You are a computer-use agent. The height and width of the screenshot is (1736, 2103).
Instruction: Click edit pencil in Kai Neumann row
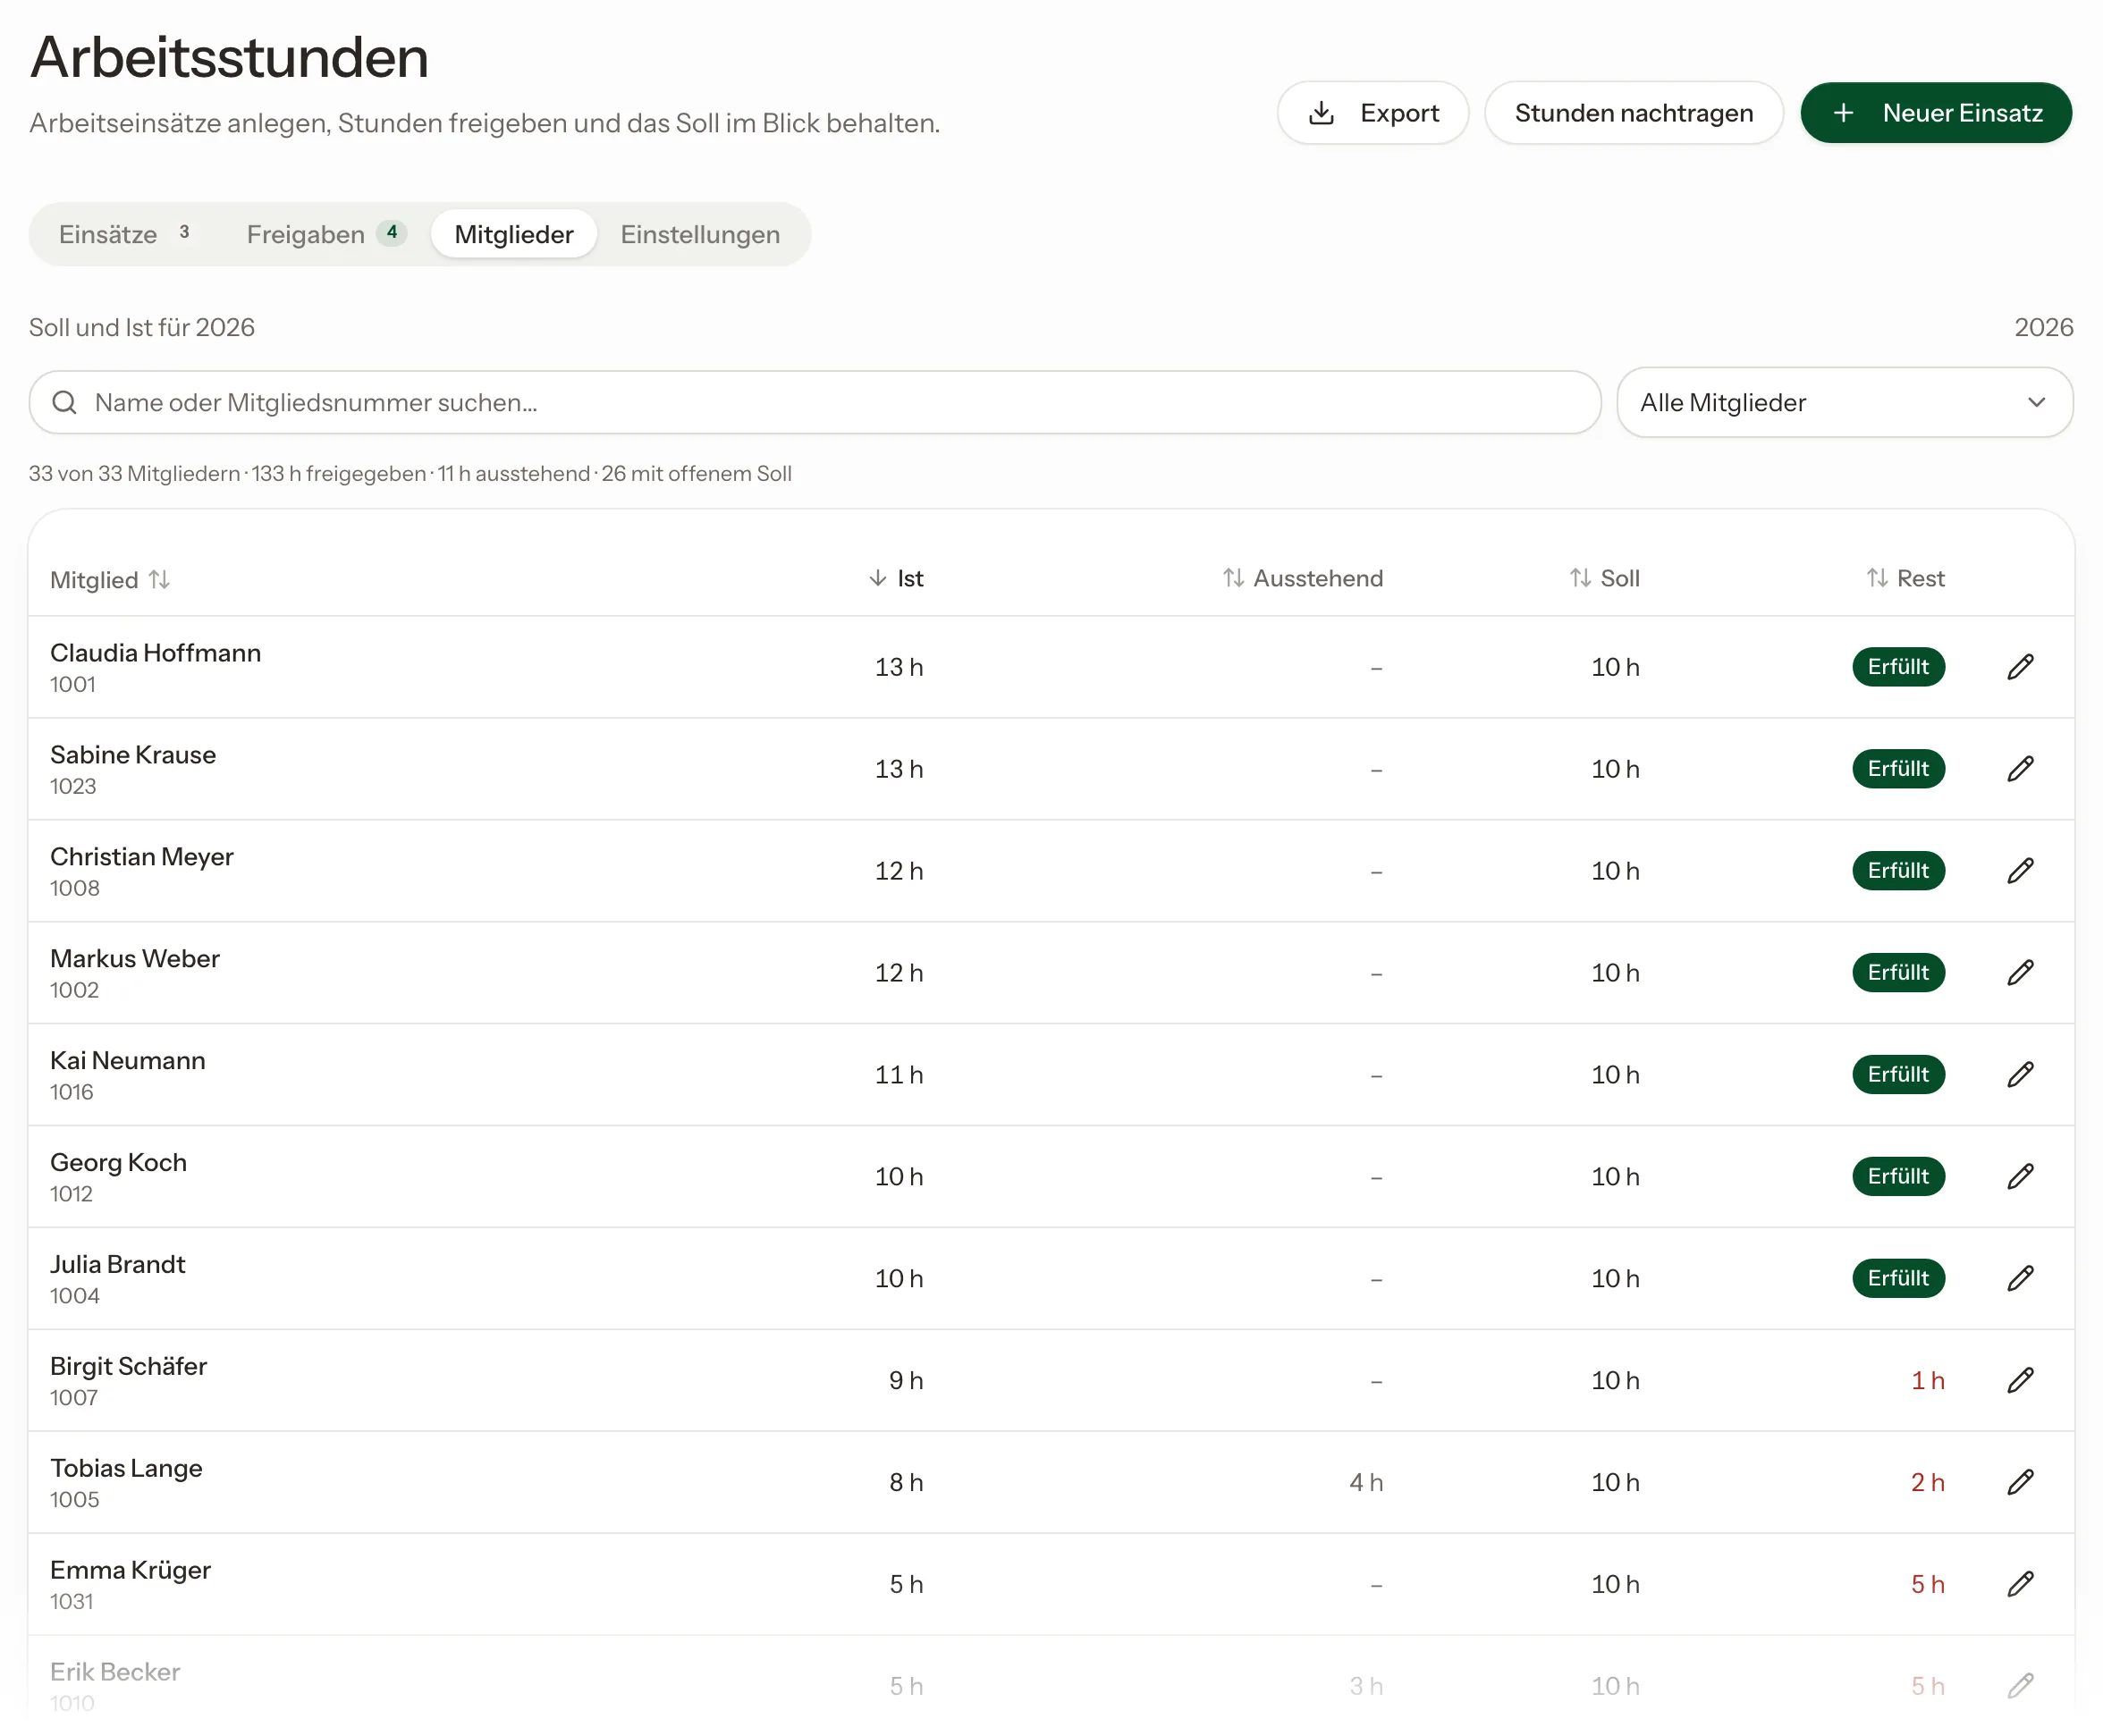(x=2020, y=1075)
